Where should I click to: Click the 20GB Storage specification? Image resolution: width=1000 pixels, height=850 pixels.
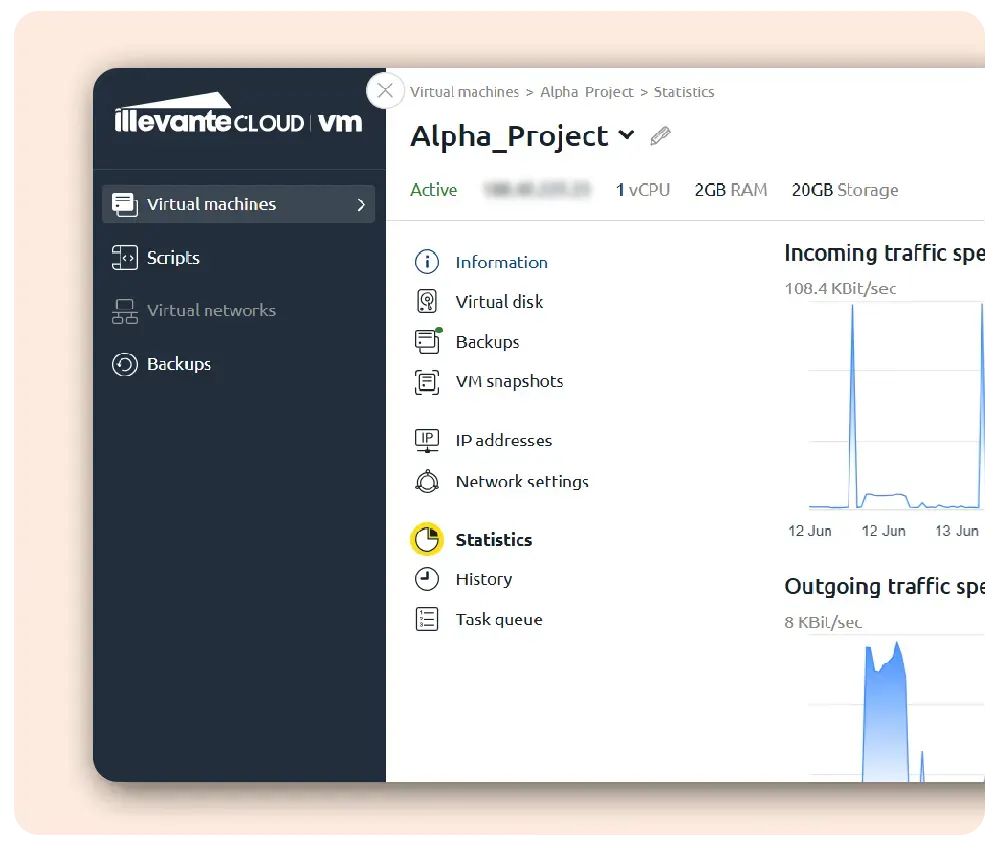845,190
